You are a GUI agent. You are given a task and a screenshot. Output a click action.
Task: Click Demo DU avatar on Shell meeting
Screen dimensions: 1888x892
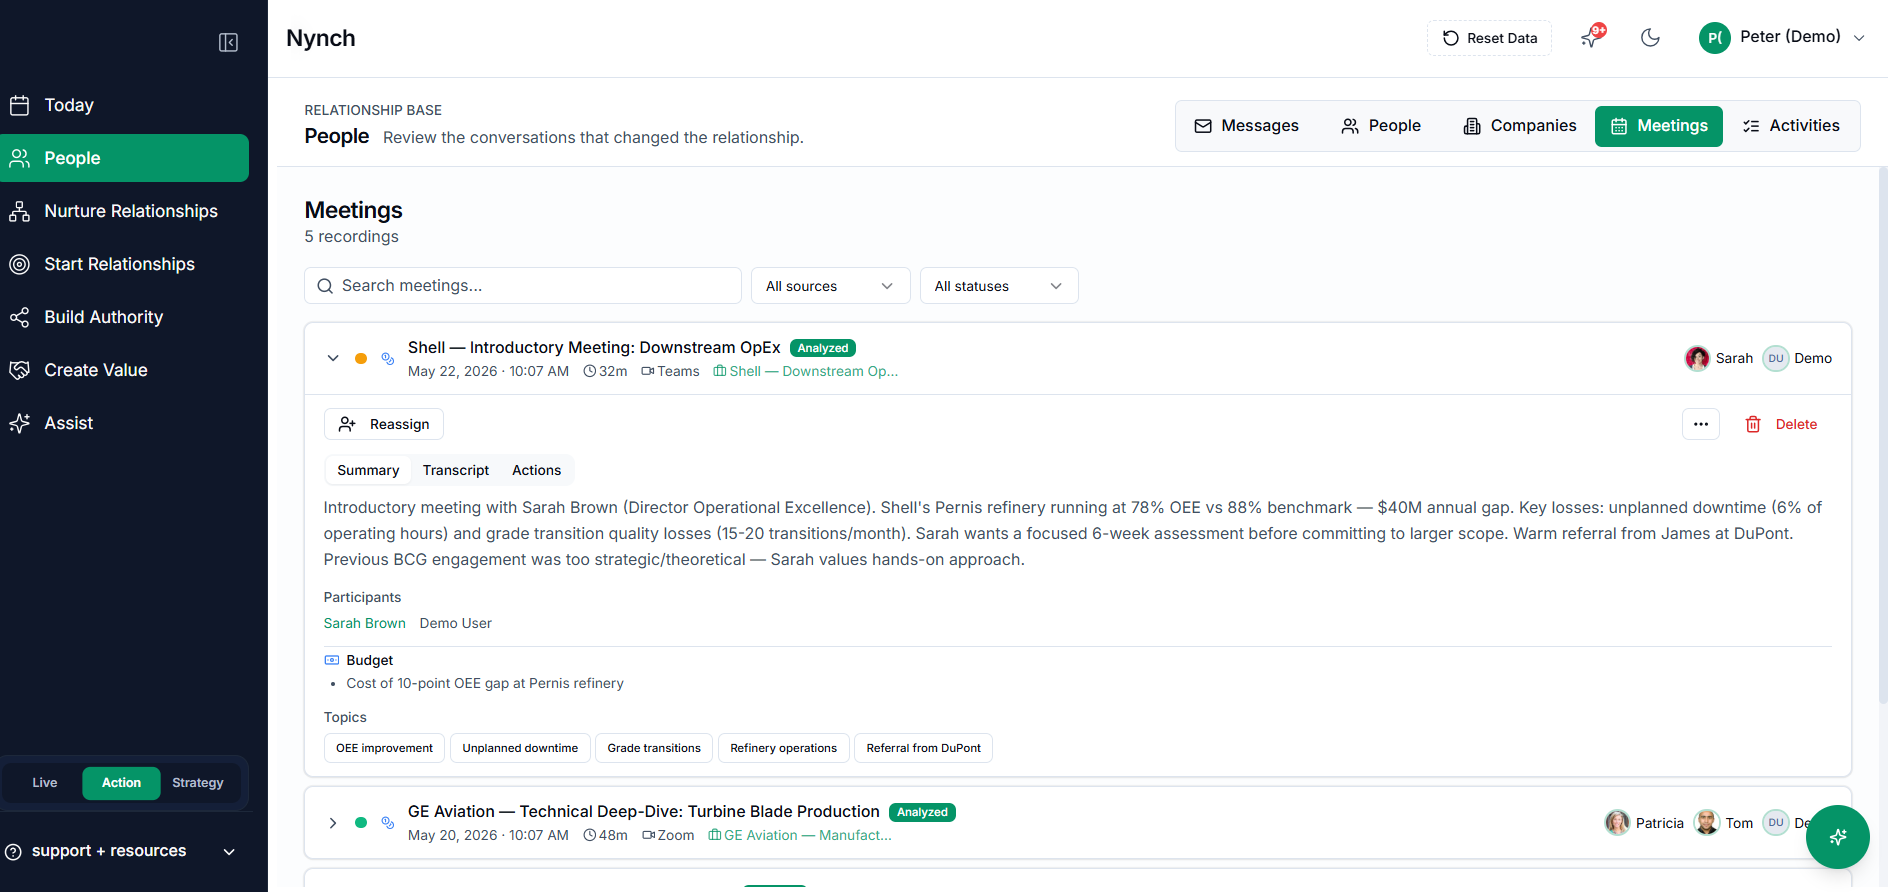1776,358
